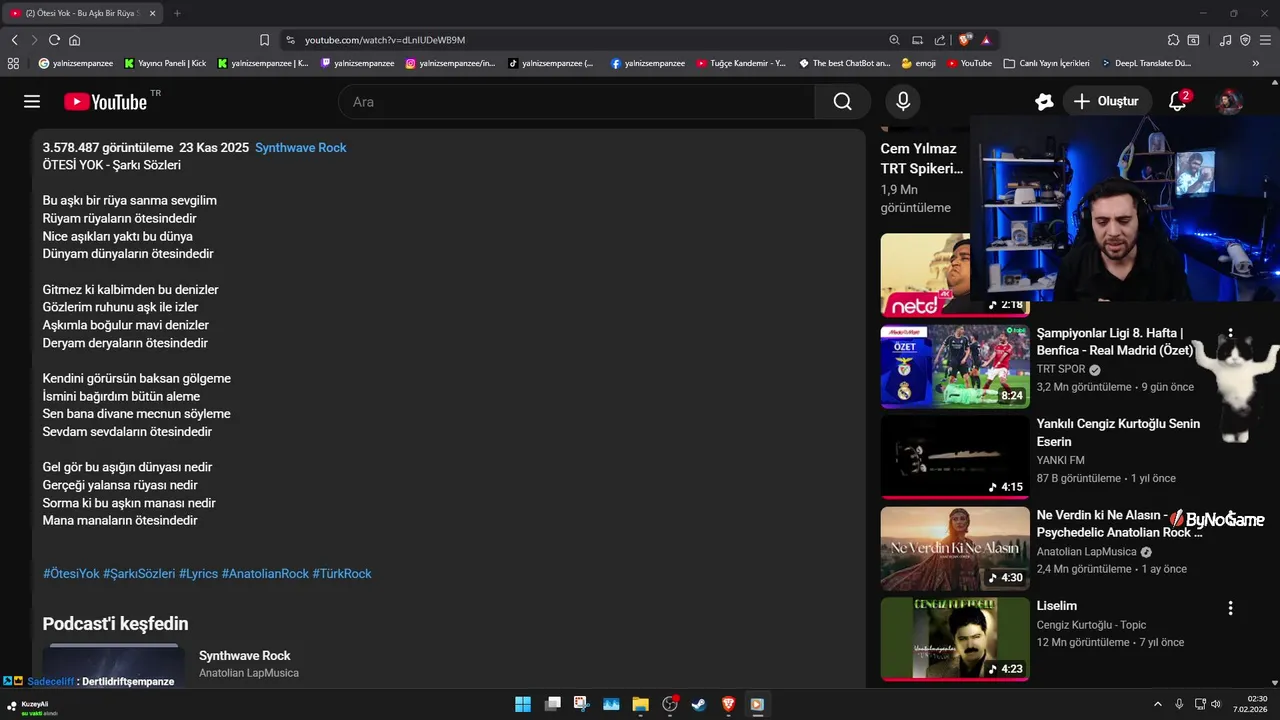Open options for Liselim video
1280x720 pixels.
coord(1230,608)
